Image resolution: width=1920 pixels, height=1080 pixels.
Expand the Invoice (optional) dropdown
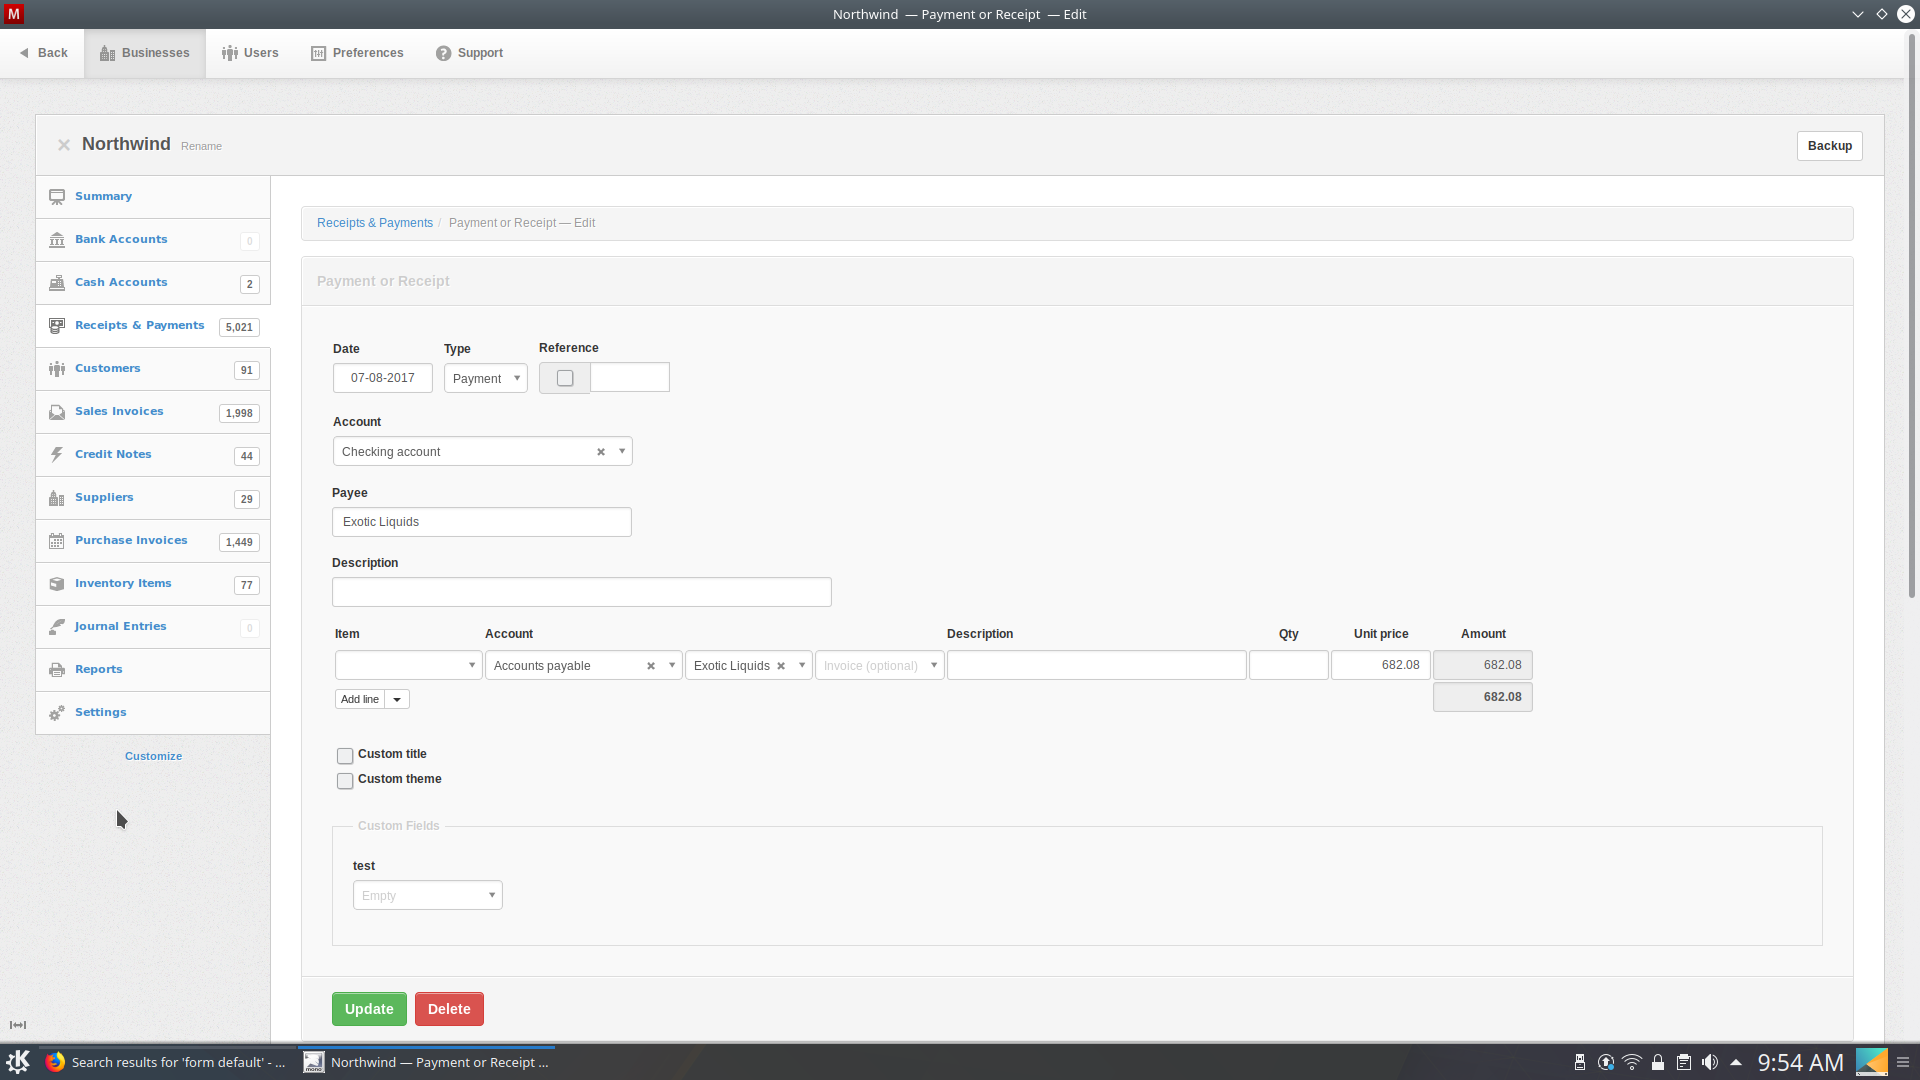(x=879, y=666)
